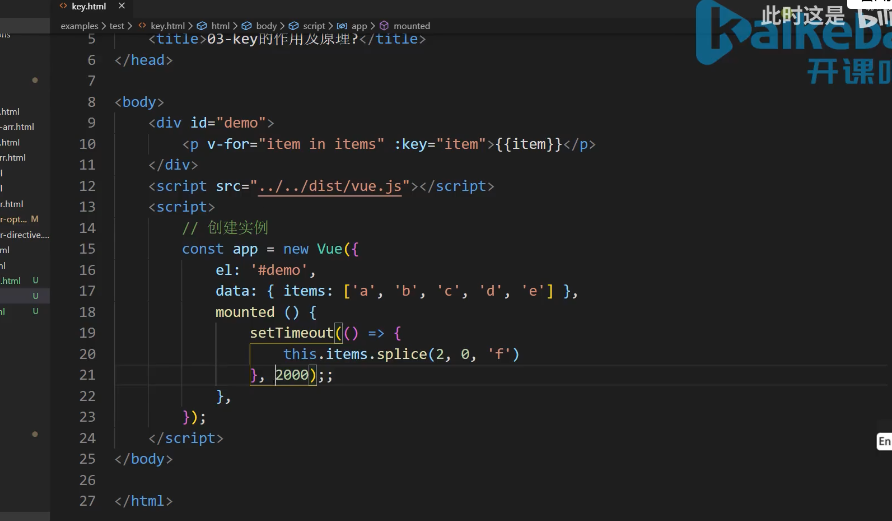Image resolution: width=892 pixels, height=521 pixels.
Task: Click the 'Vue' constructor on line 15
Action: (x=329, y=249)
